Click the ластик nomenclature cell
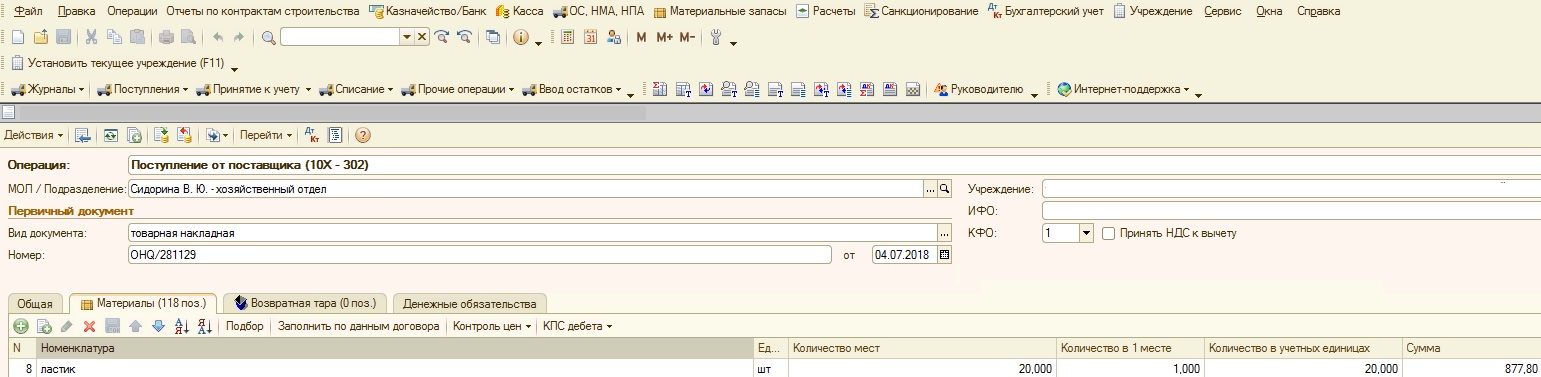The width and height of the screenshot is (1541, 377). (395, 368)
